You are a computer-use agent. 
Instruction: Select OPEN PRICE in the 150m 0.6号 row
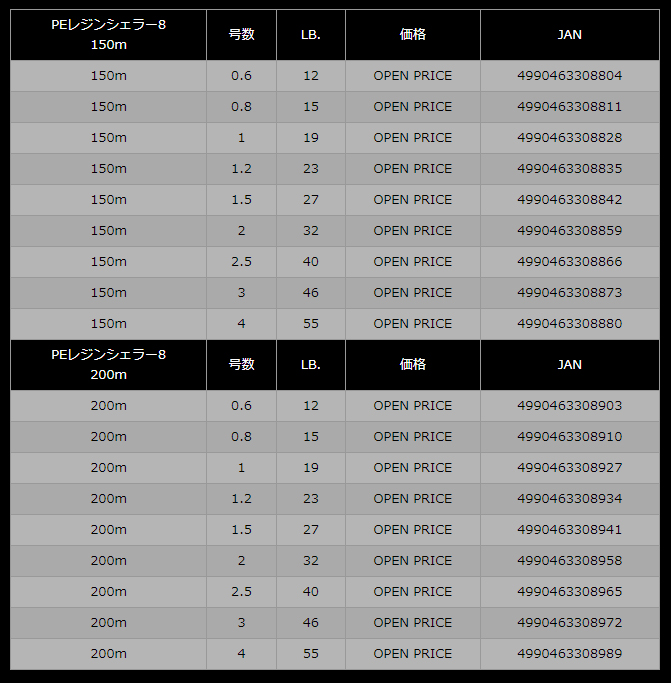click(x=413, y=76)
